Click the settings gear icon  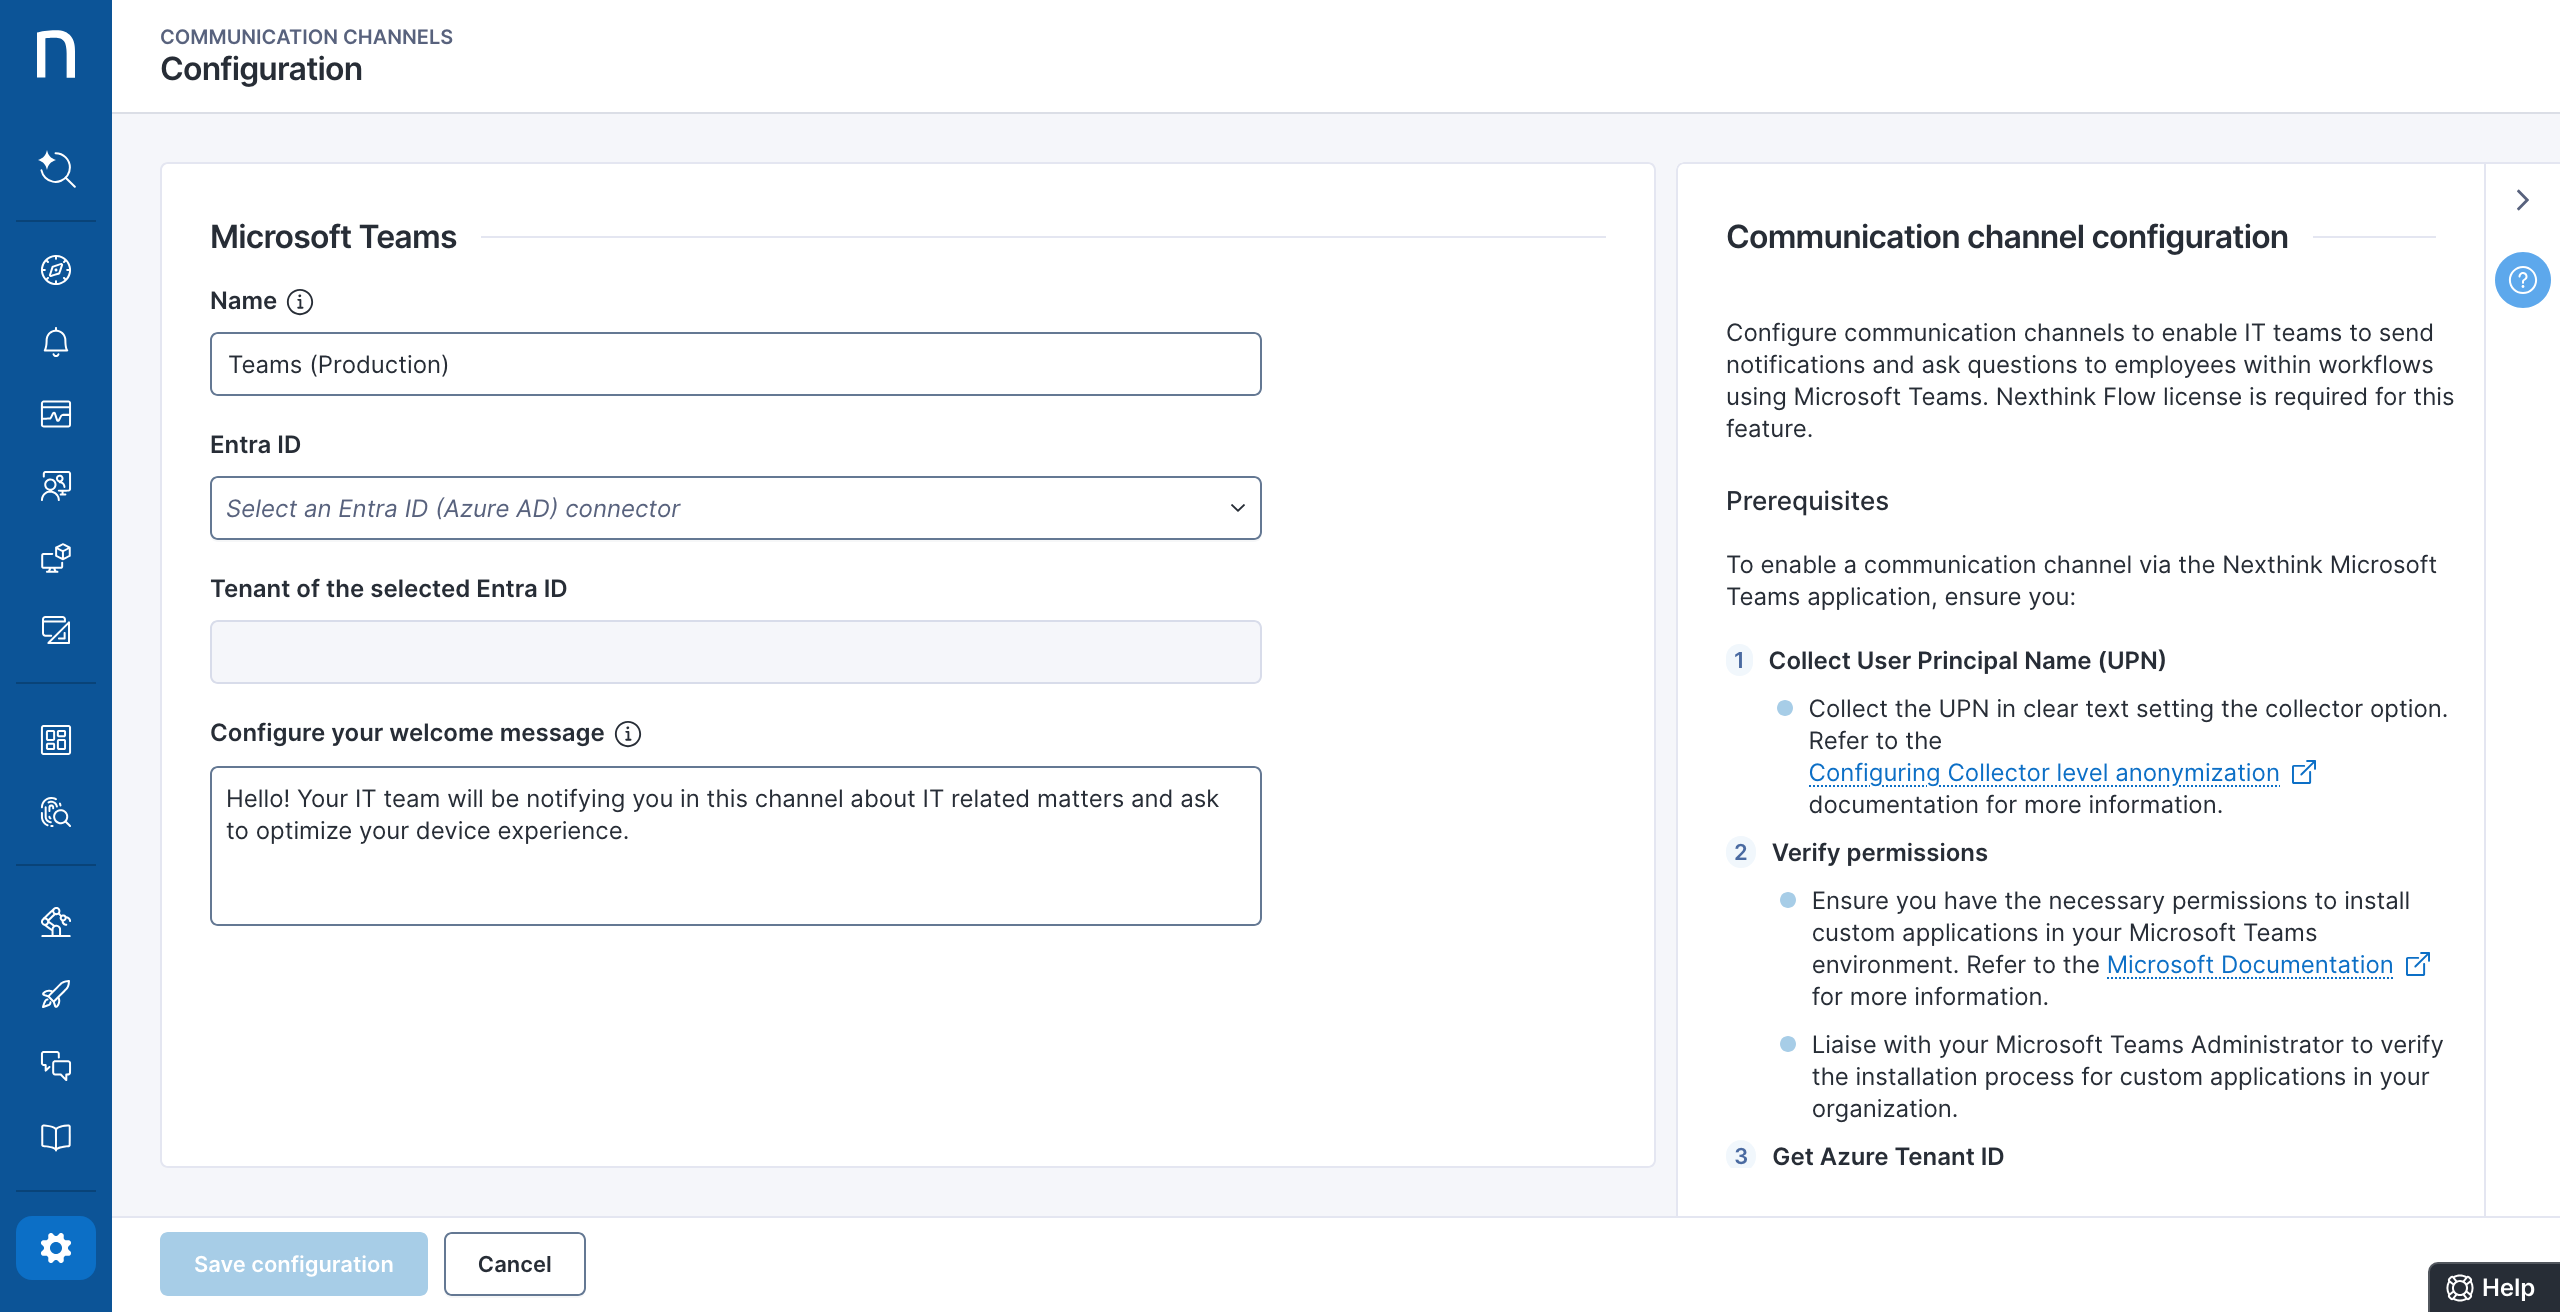coord(56,1248)
